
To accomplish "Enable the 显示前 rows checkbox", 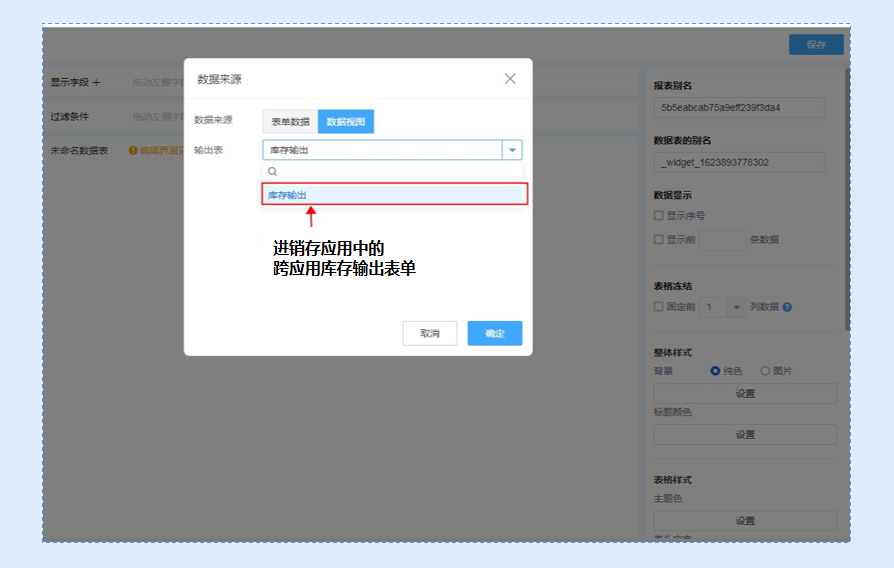I will click(x=658, y=240).
